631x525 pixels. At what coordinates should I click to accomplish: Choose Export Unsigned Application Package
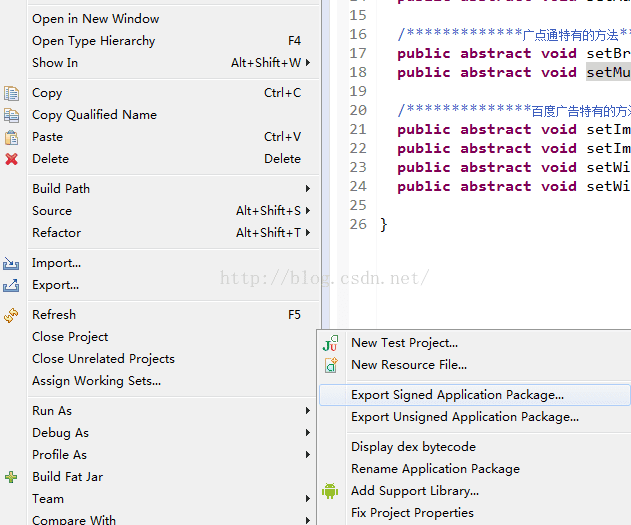tap(464, 417)
